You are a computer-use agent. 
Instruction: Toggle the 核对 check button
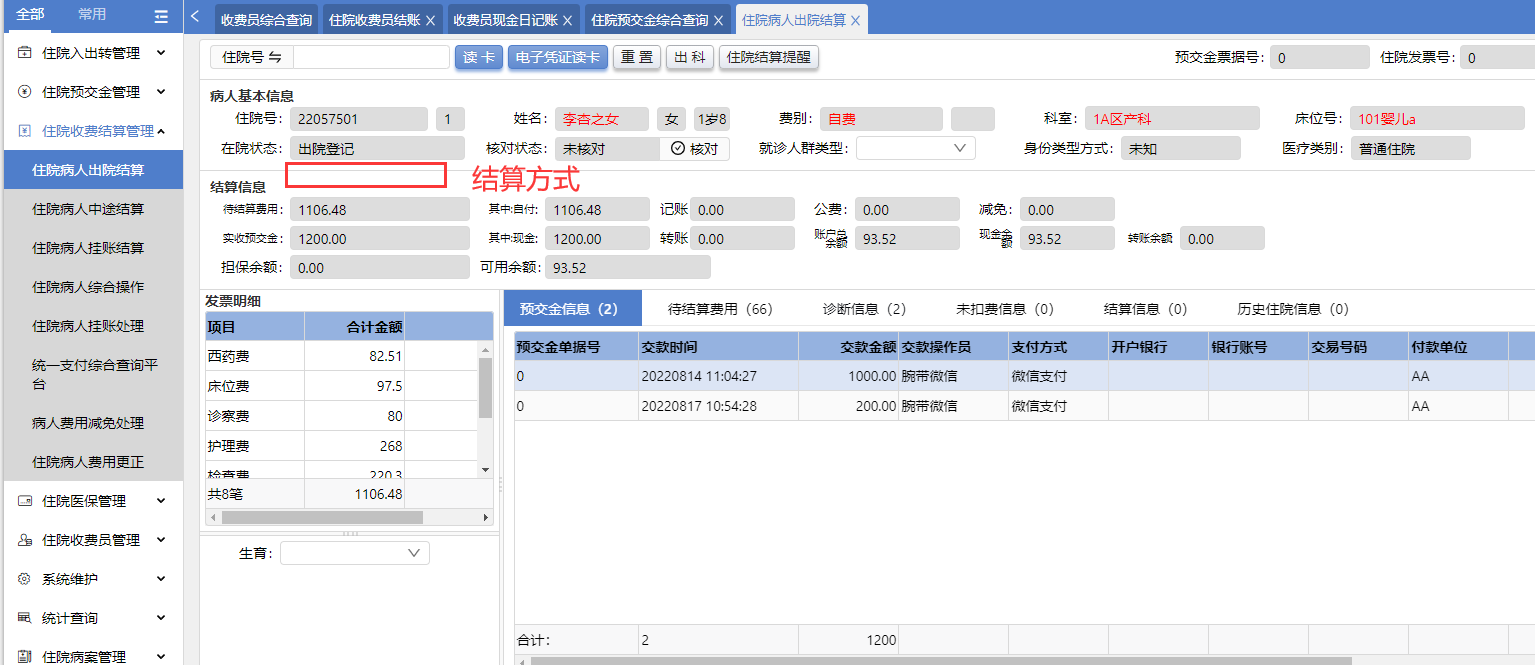694,149
